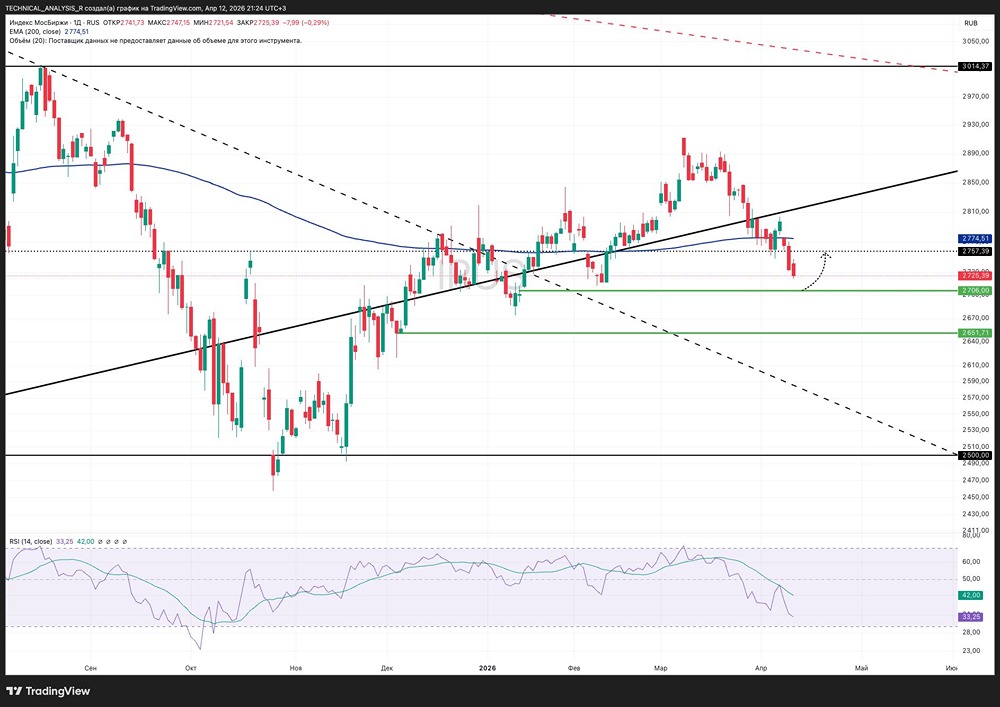1000x707 pixels.
Task: Click the 2026 year label on time axis
Action: [487, 668]
